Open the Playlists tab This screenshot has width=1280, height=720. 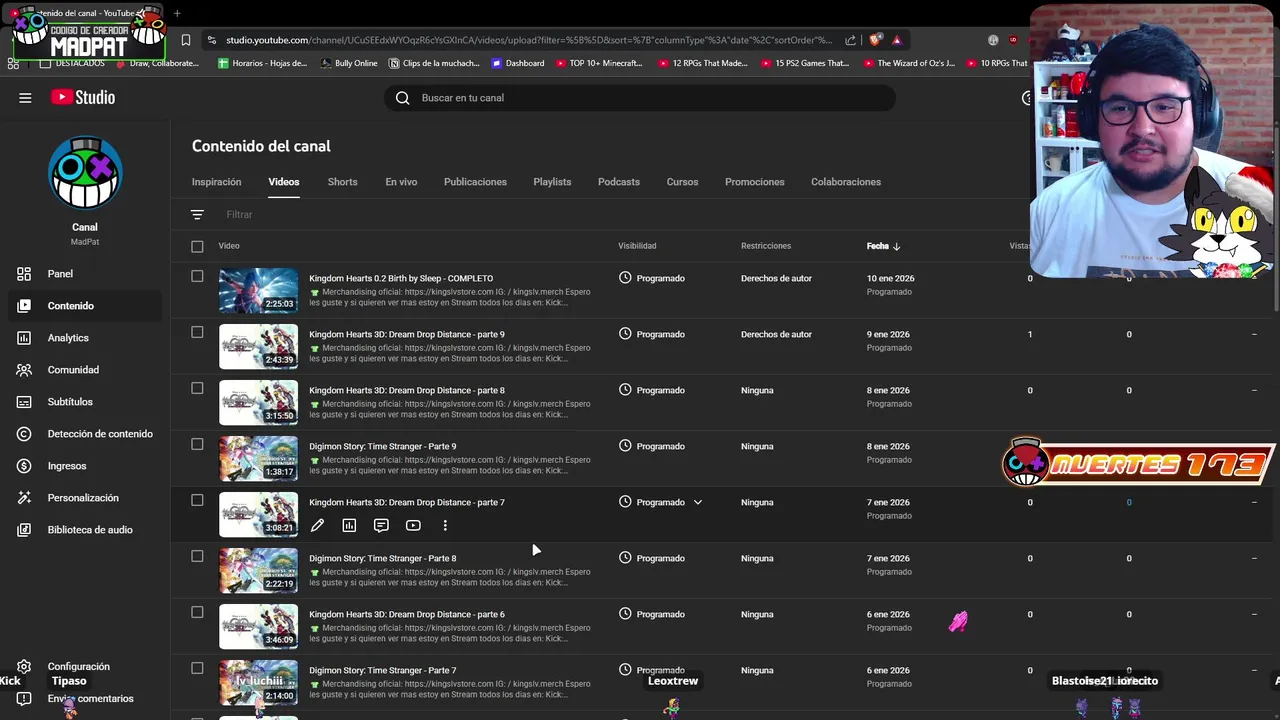[x=552, y=182]
